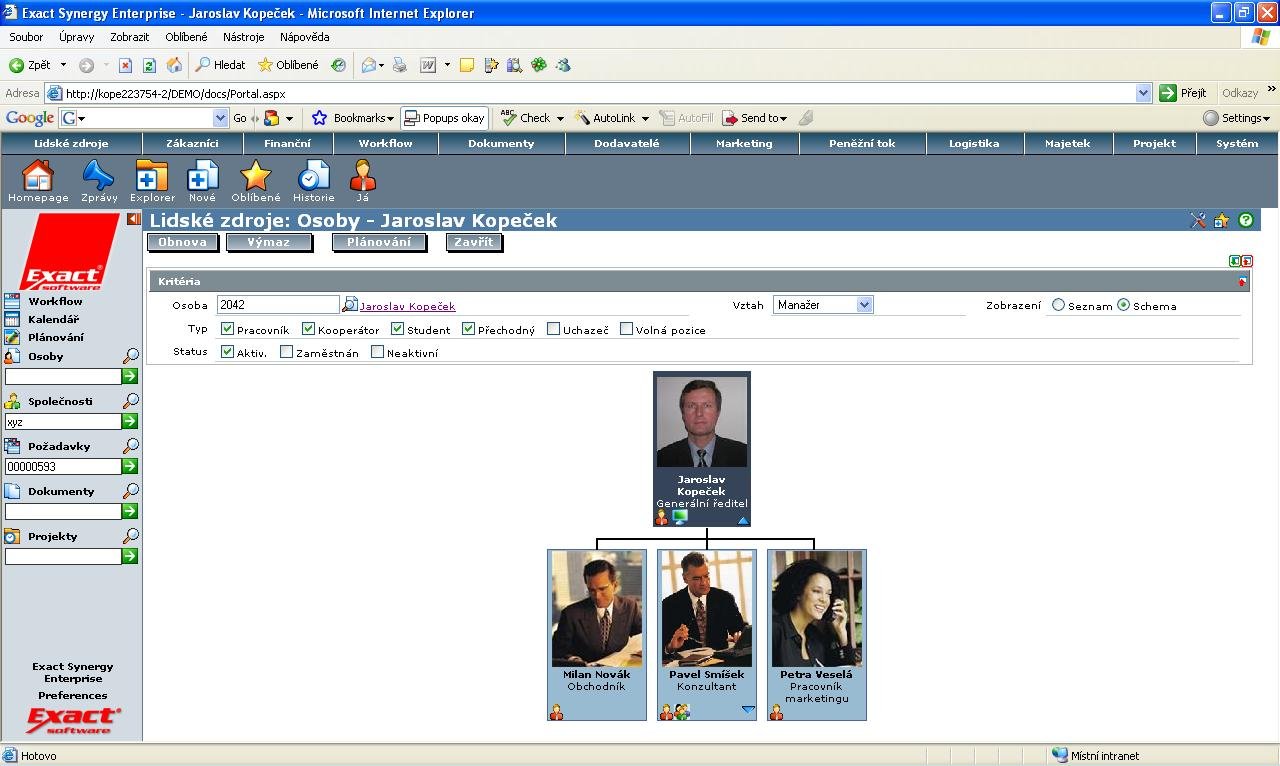Click the Obnova button
Screen dimensions: 1280x766
(182, 242)
